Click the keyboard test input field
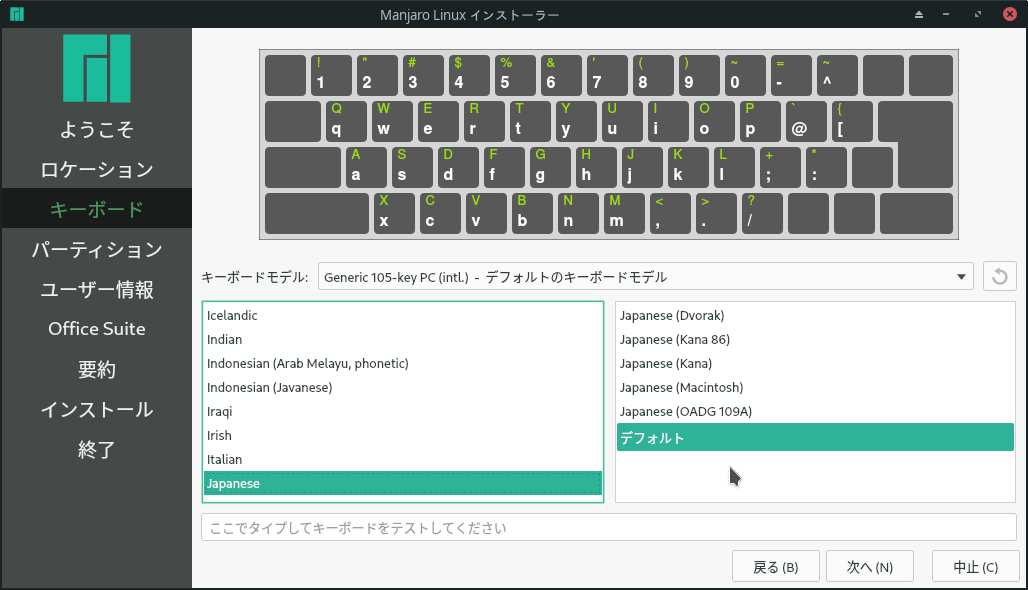This screenshot has height=590, width=1028. tap(608, 528)
